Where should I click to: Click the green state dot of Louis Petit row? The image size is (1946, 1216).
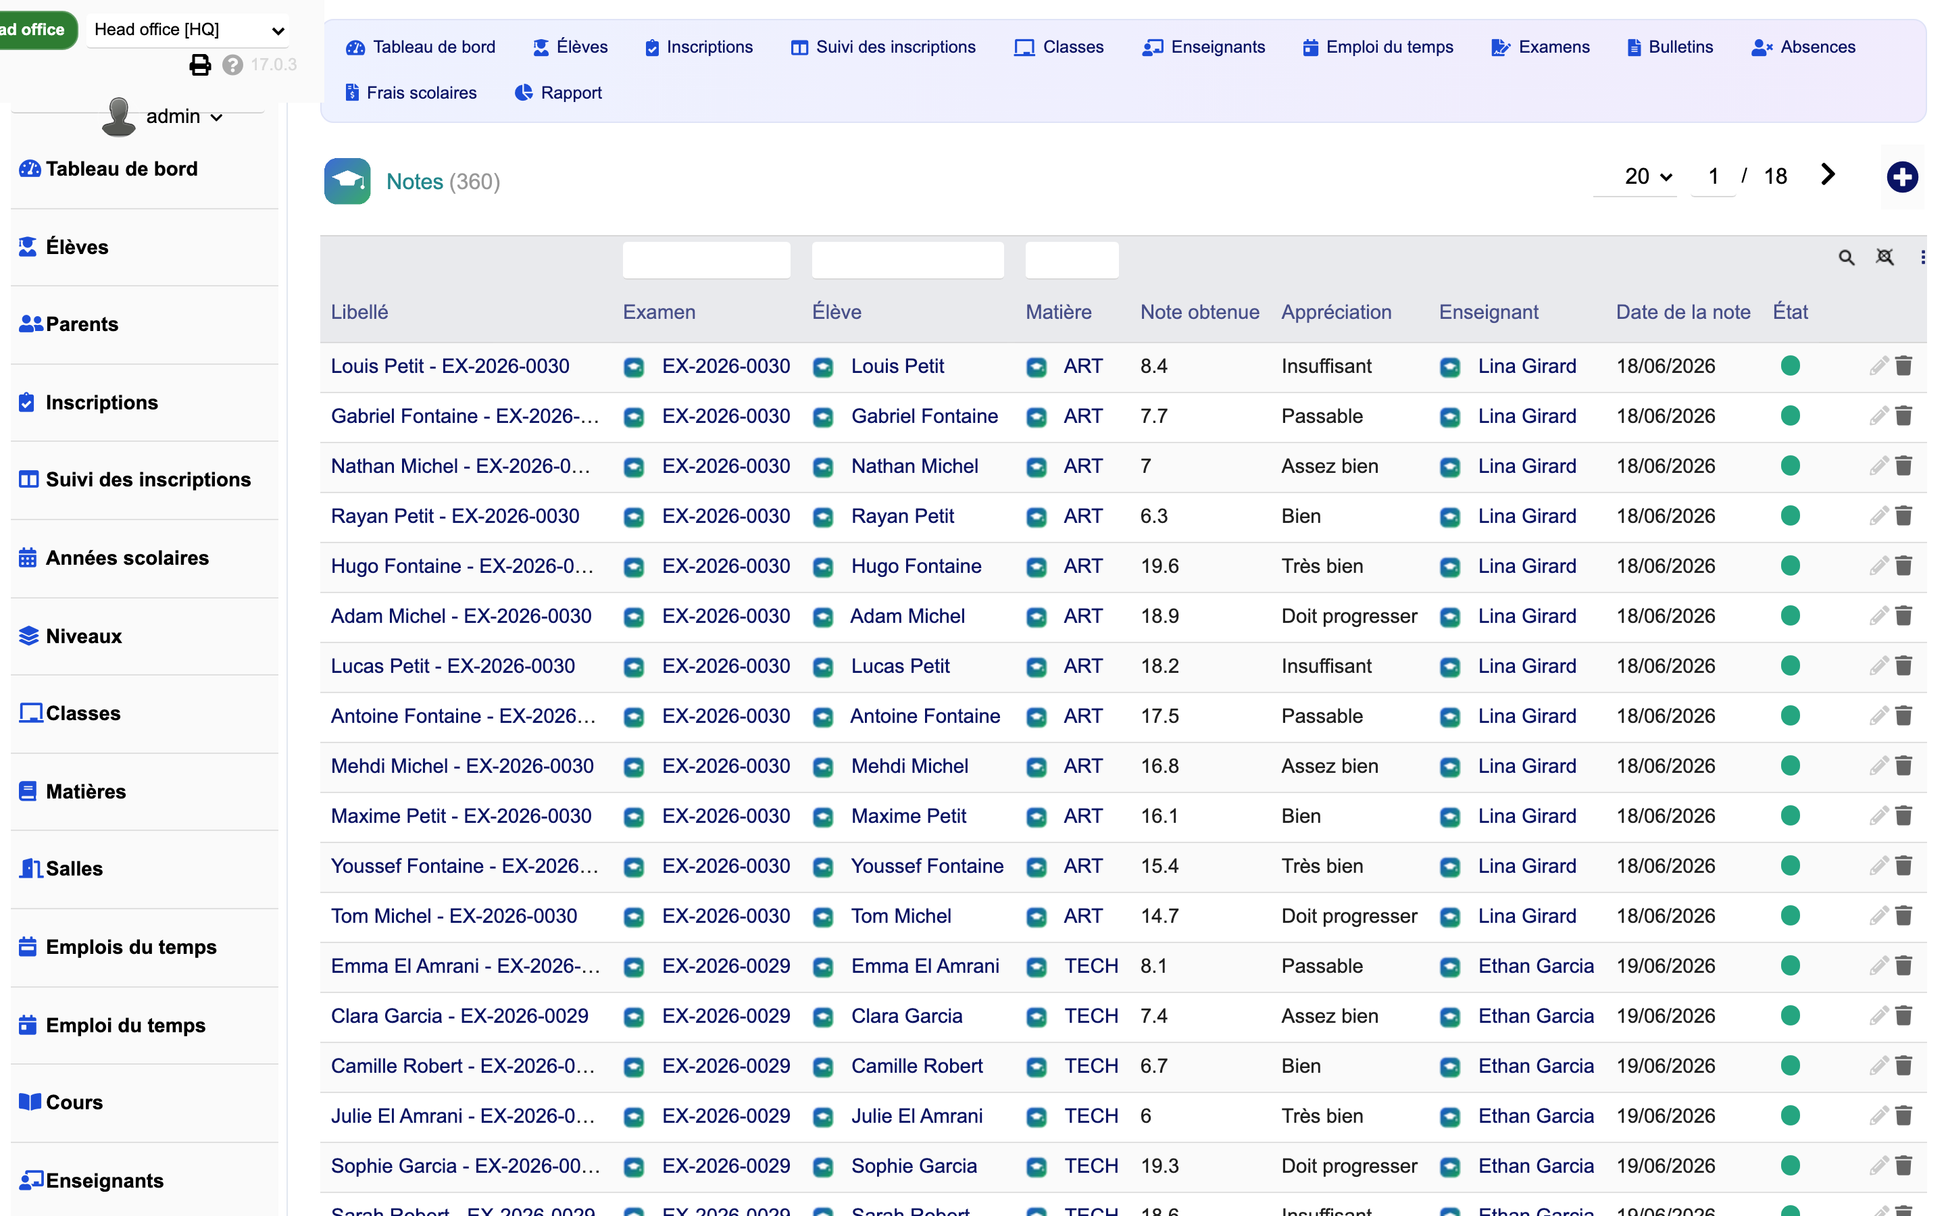[x=1790, y=366]
